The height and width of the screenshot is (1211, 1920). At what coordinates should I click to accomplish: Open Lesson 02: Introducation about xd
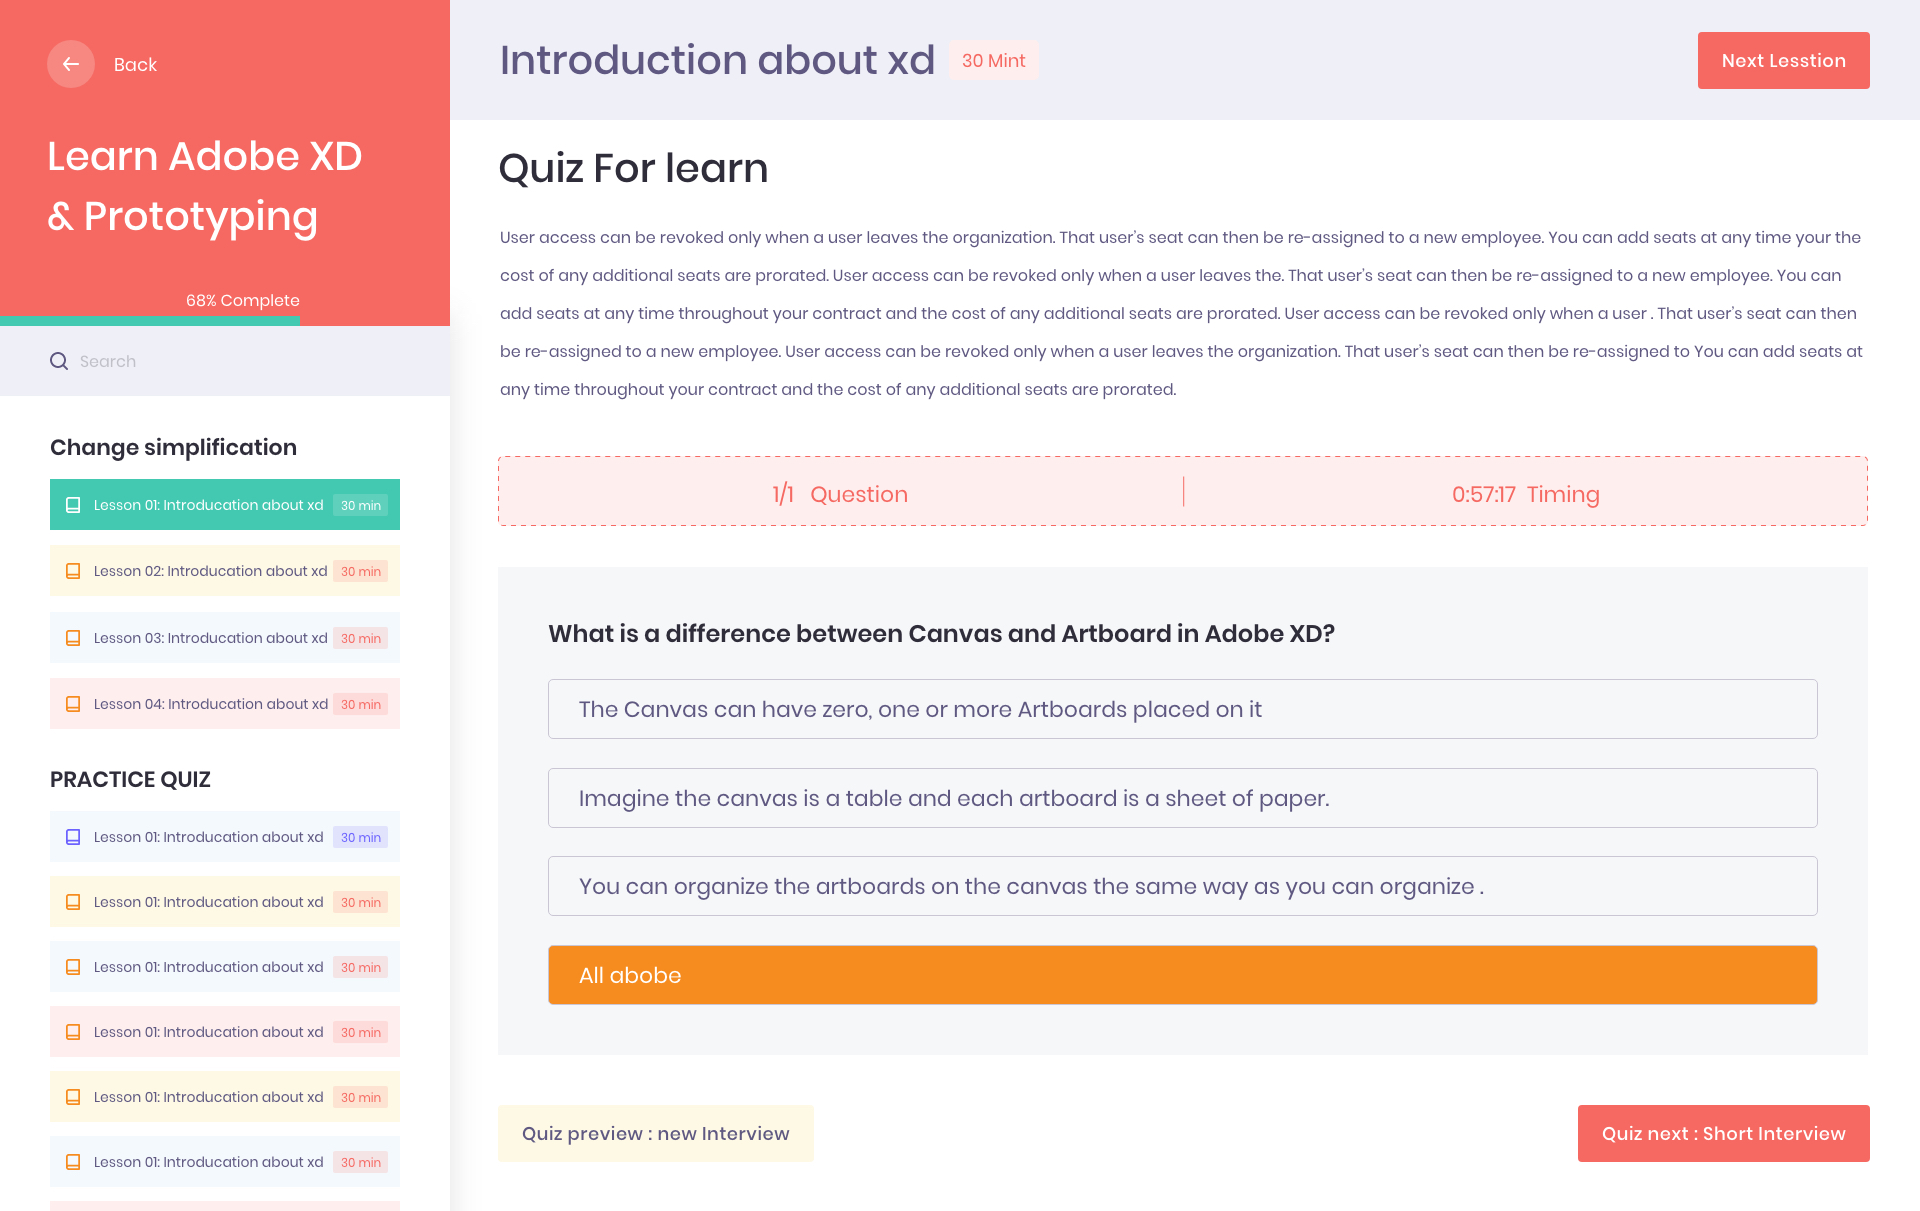pos(225,571)
